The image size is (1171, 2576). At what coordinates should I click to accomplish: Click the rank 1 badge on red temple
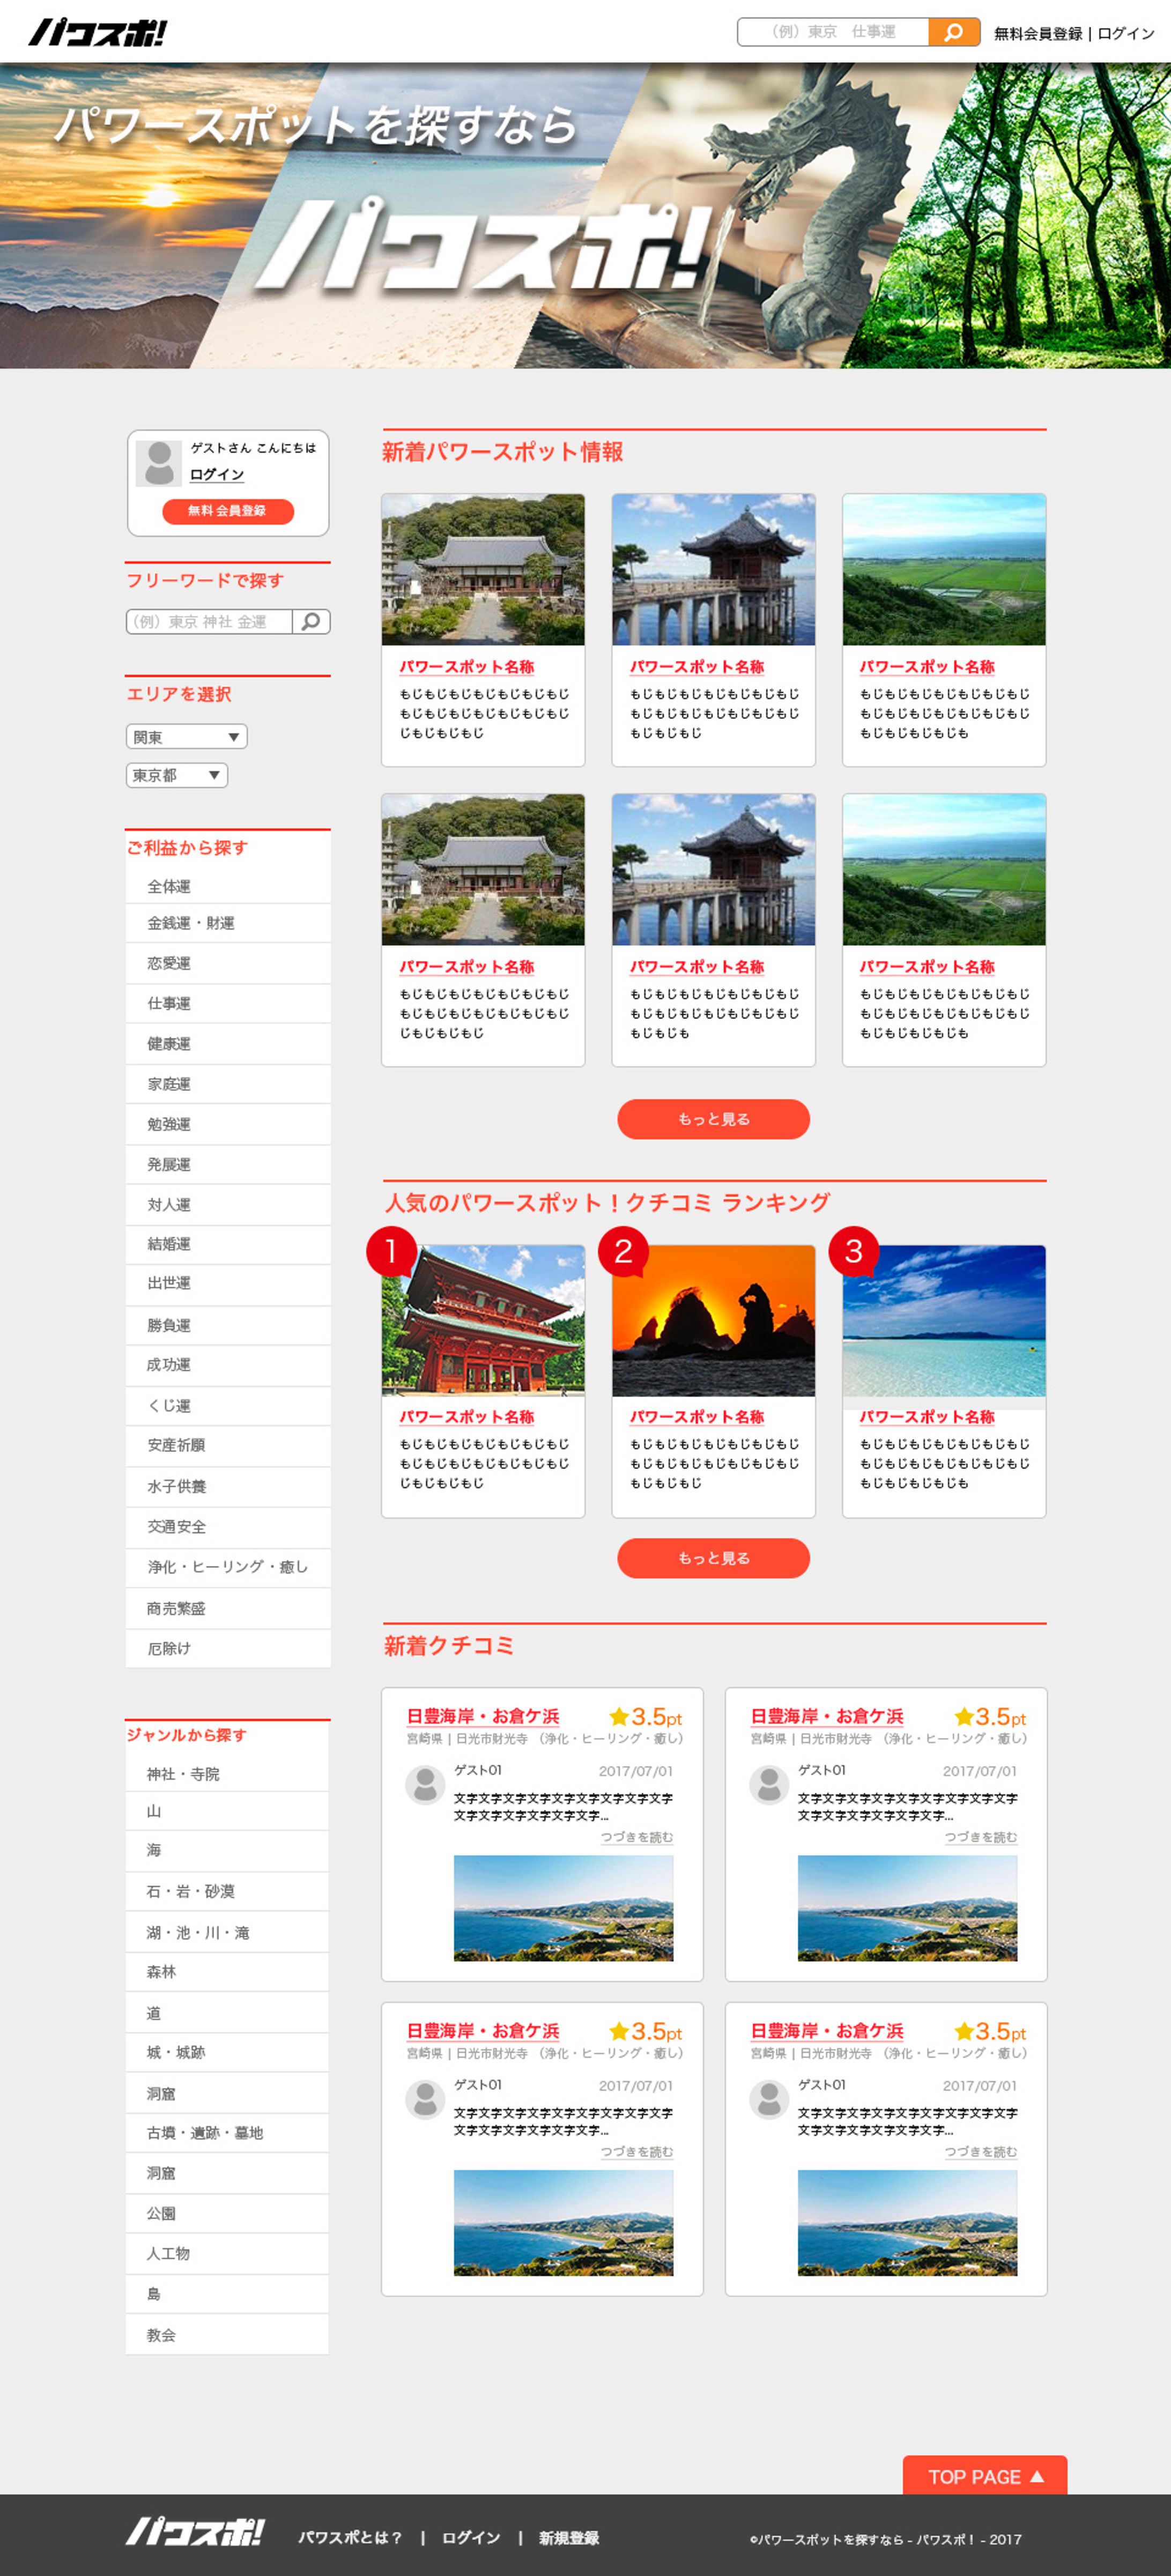point(390,1251)
